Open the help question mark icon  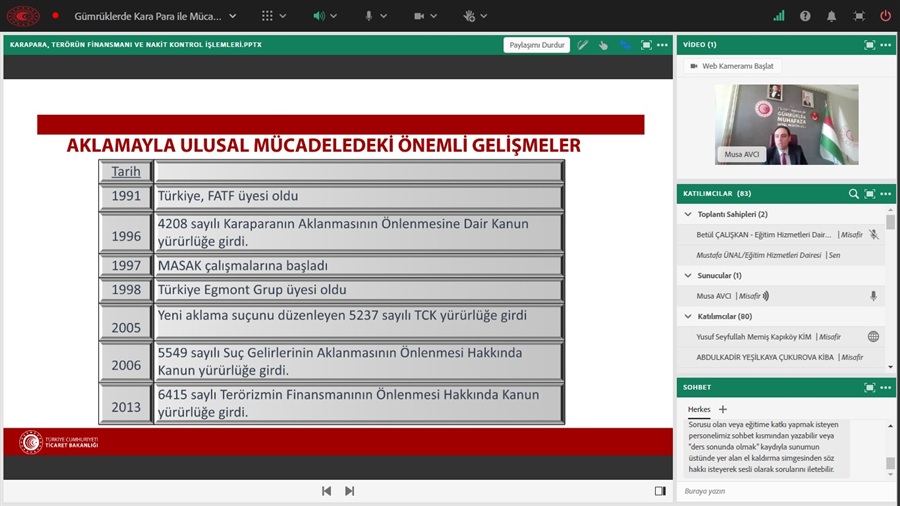tap(806, 16)
